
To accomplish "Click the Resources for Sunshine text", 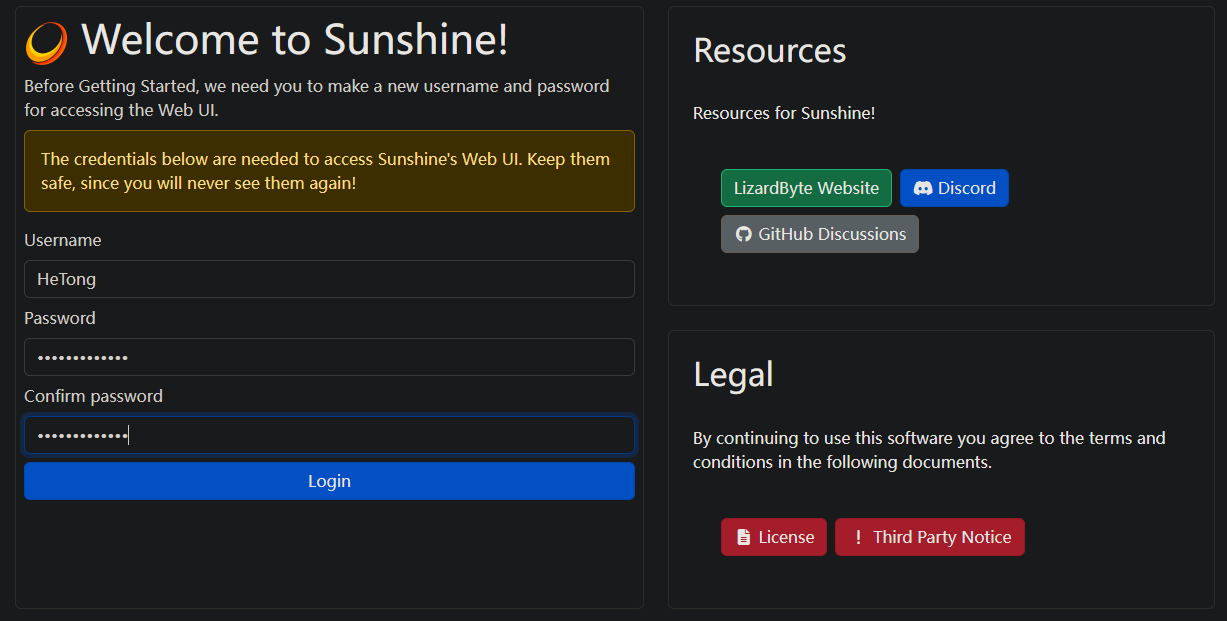I will pos(784,113).
